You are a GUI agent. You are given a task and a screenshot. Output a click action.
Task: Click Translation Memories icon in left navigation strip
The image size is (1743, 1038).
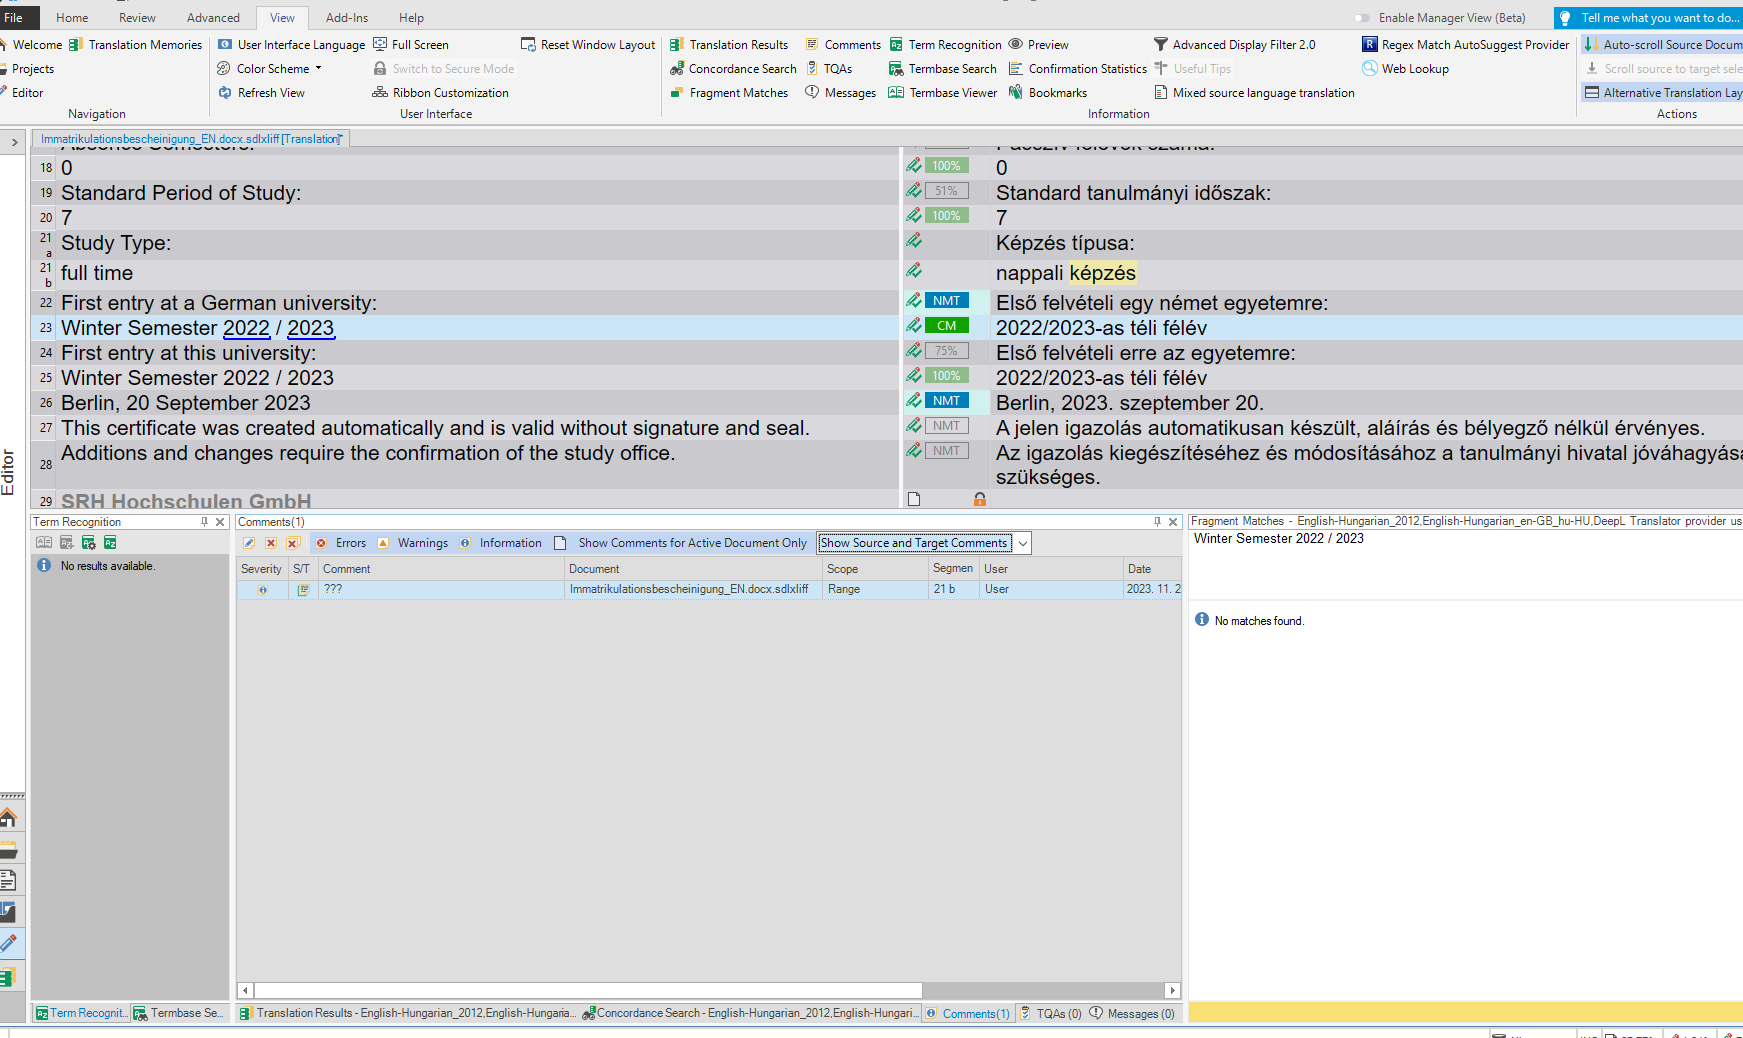pos(8,976)
